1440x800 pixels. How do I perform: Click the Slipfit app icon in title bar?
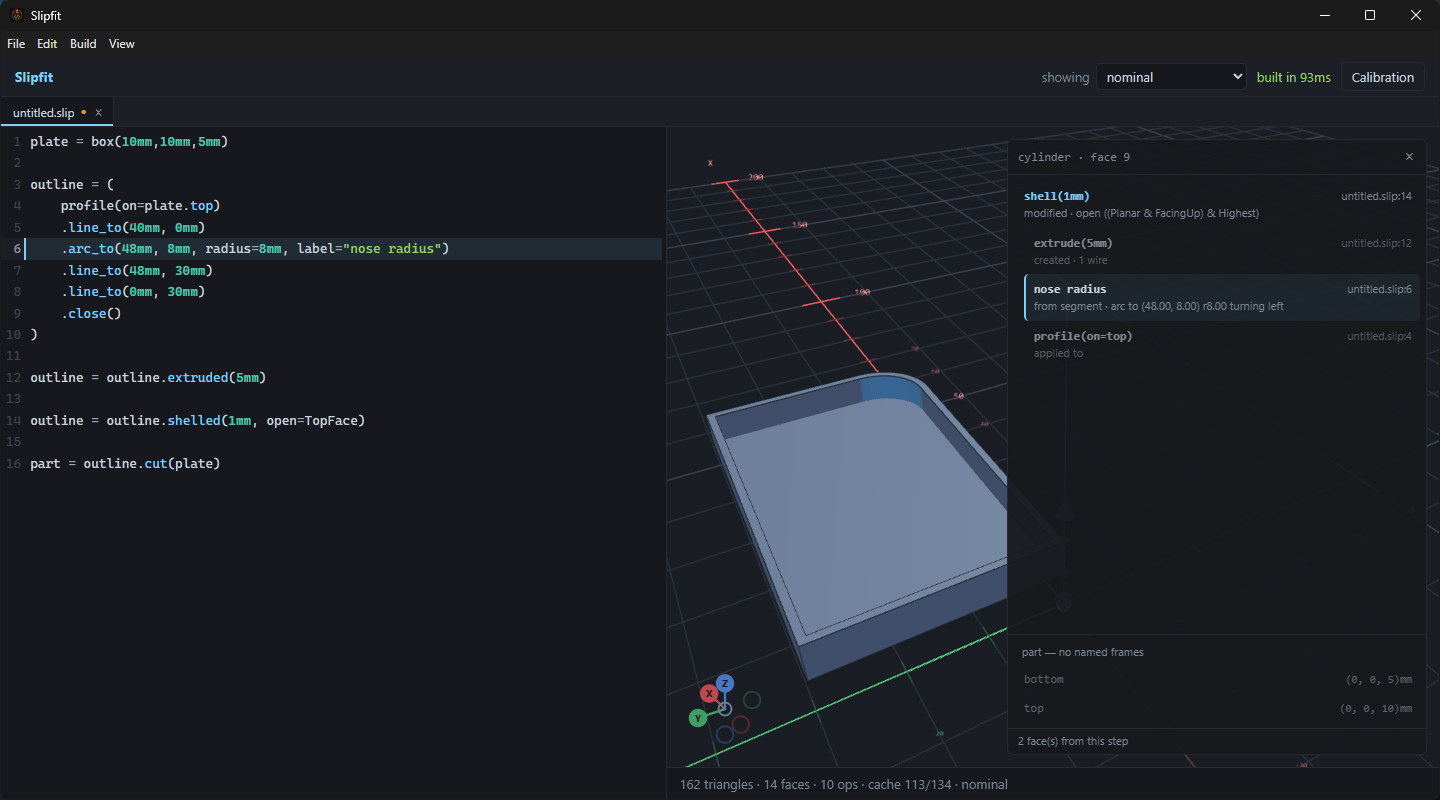tap(16, 15)
